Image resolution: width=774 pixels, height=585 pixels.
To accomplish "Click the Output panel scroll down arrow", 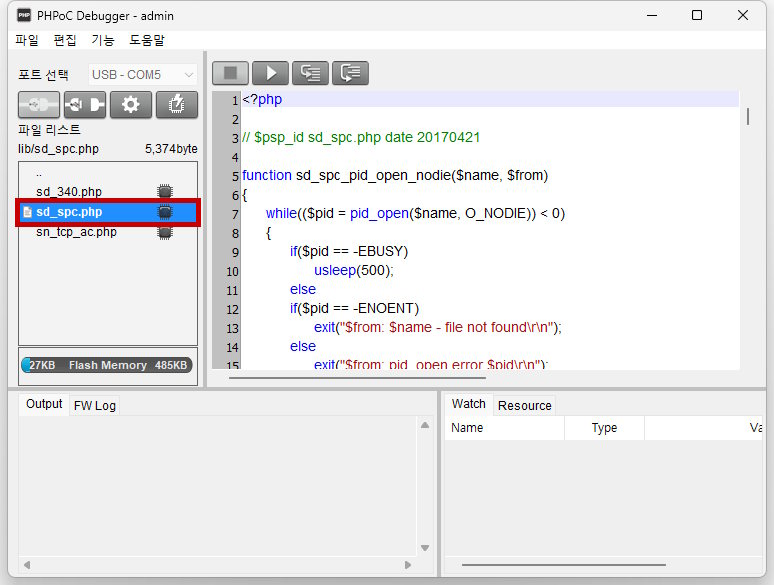I will (425, 548).
